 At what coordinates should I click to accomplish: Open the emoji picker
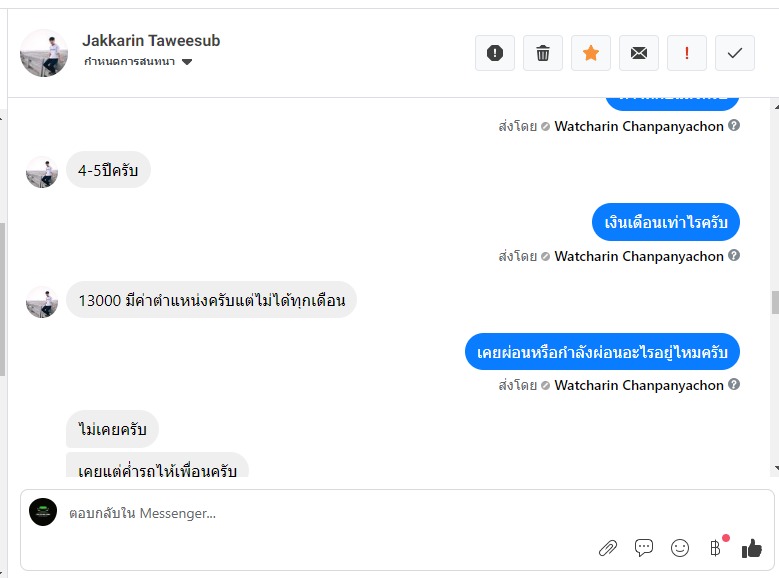680,547
